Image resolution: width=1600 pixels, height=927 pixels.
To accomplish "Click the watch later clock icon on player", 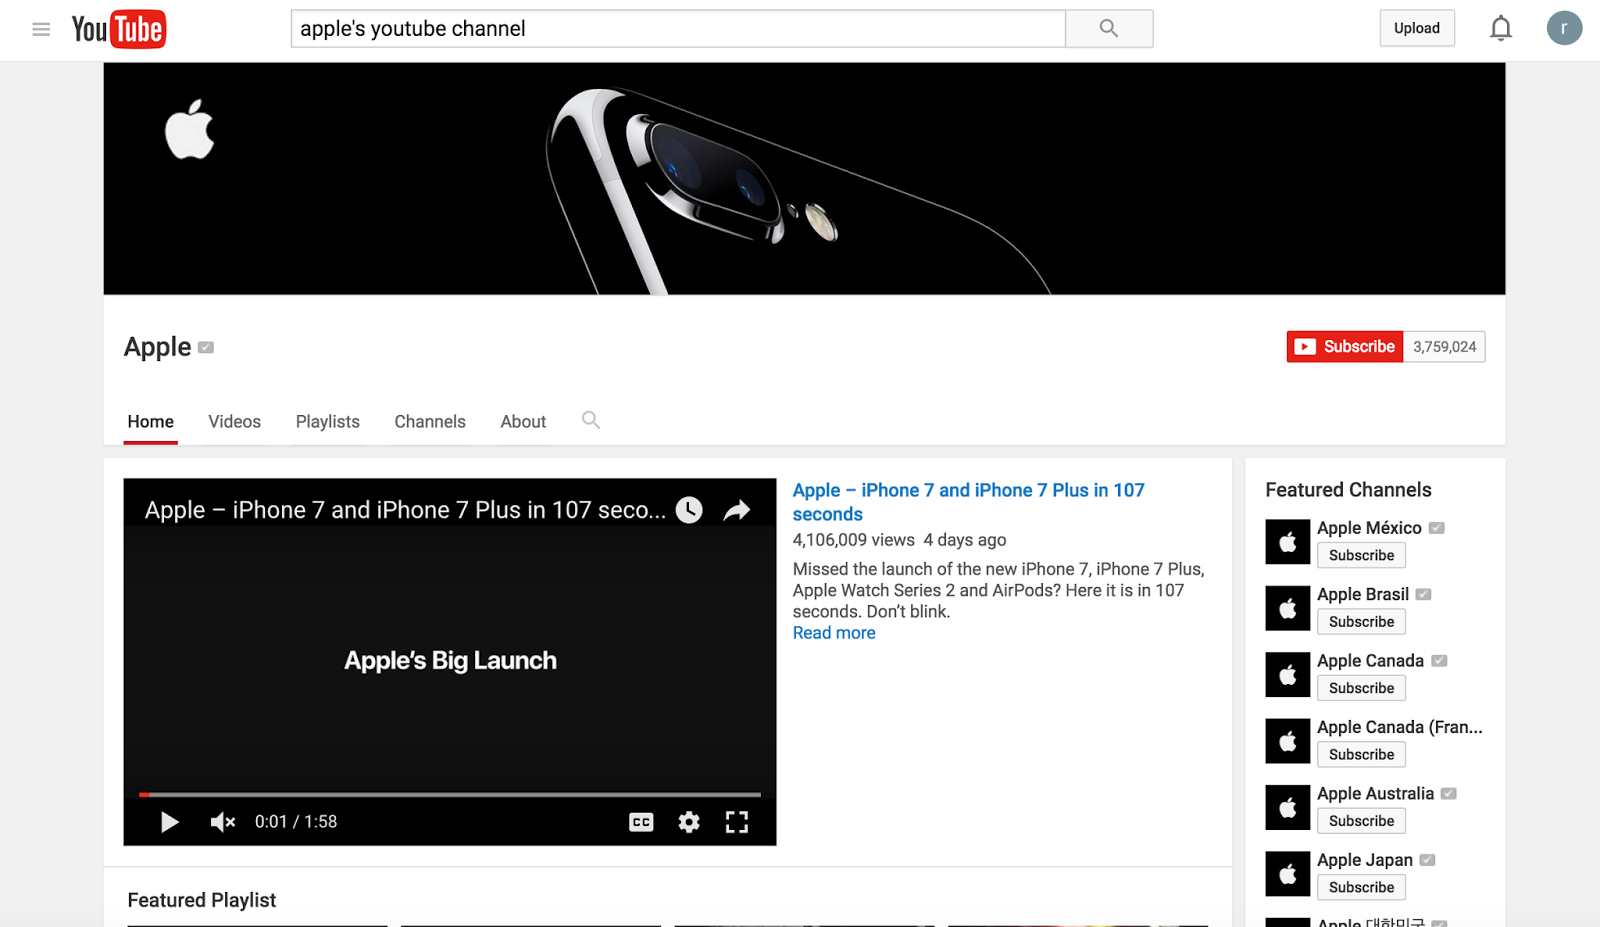I will point(688,509).
